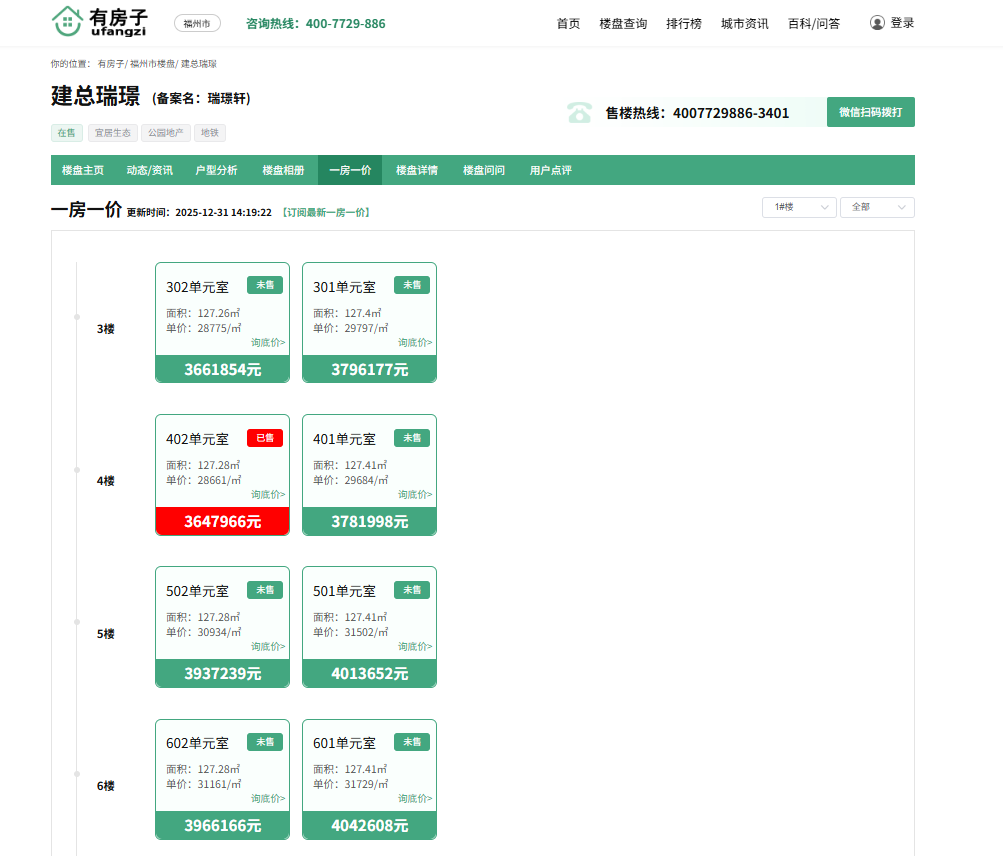Image resolution: width=1003 pixels, height=856 pixels.
Task: Click the 未售 badge on unit 501
Action: click(411, 590)
